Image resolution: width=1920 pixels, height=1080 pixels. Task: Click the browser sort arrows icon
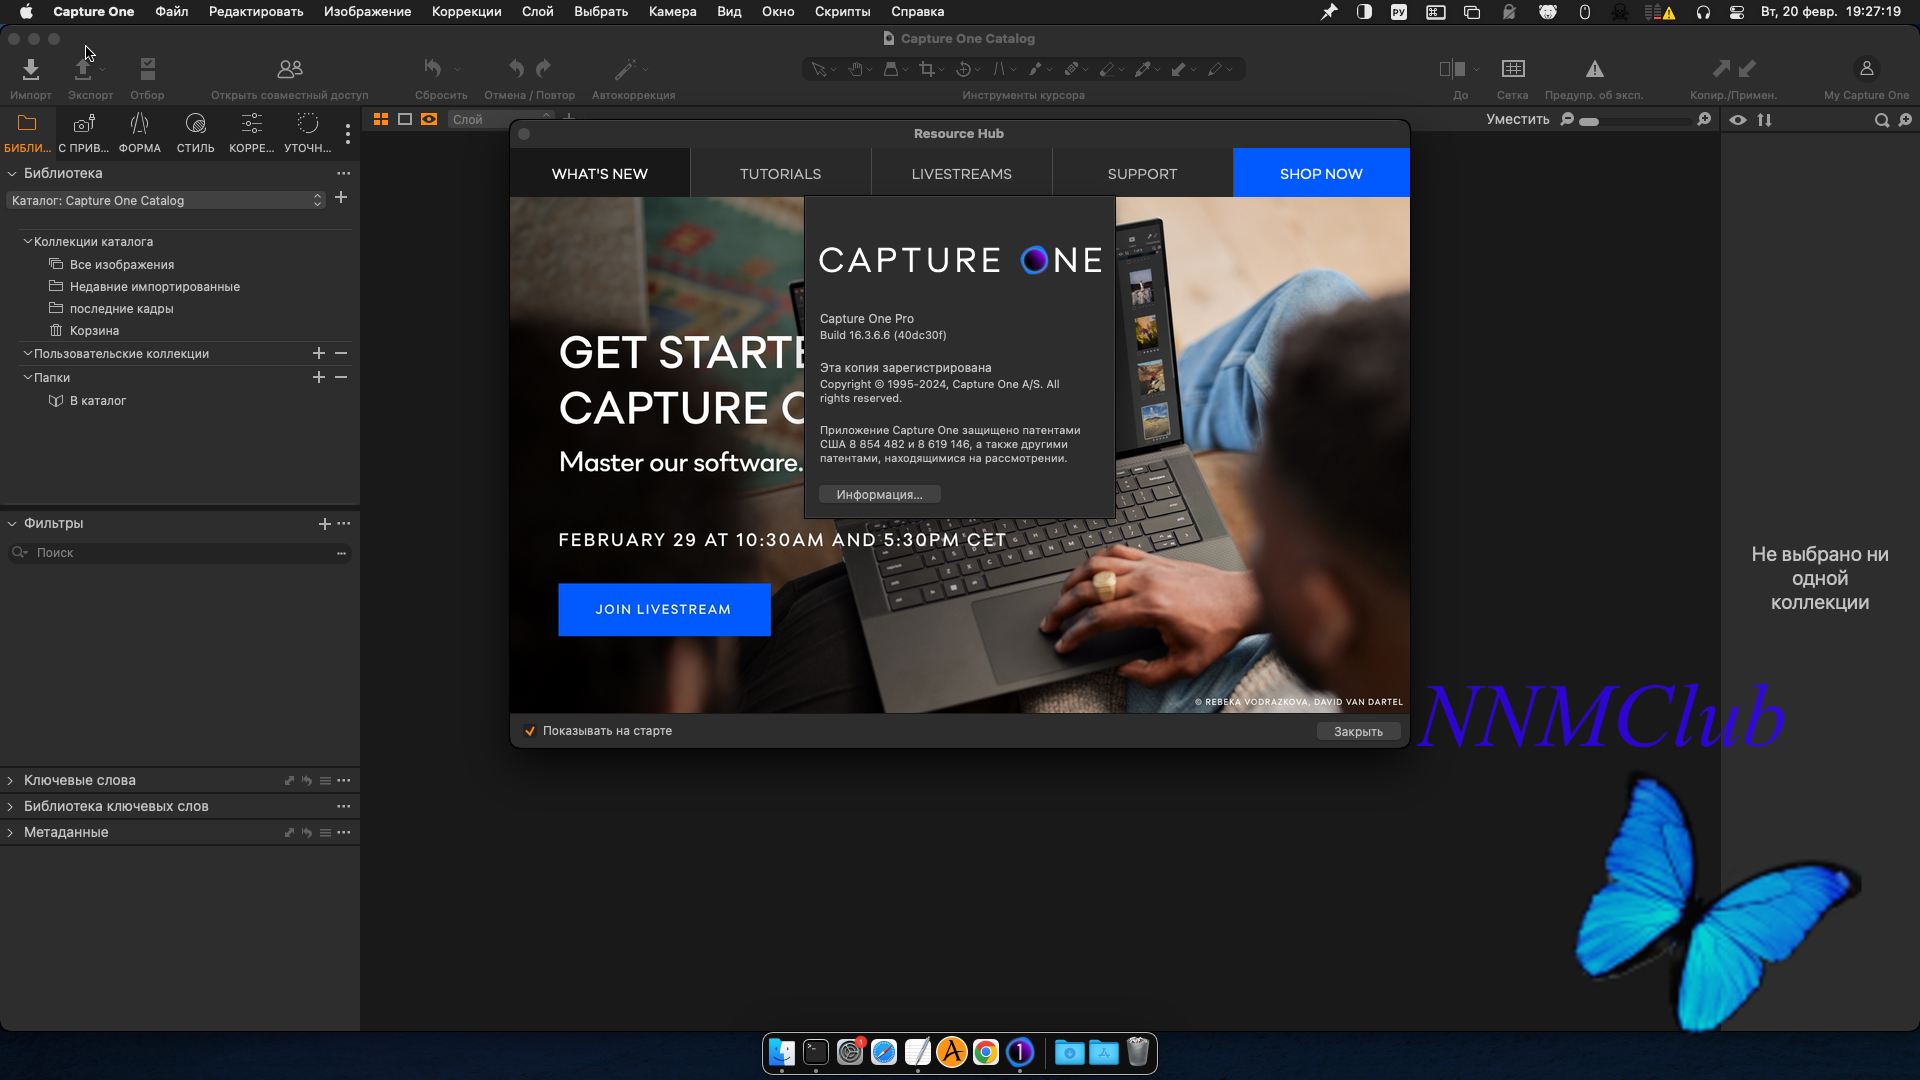[x=1765, y=120]
